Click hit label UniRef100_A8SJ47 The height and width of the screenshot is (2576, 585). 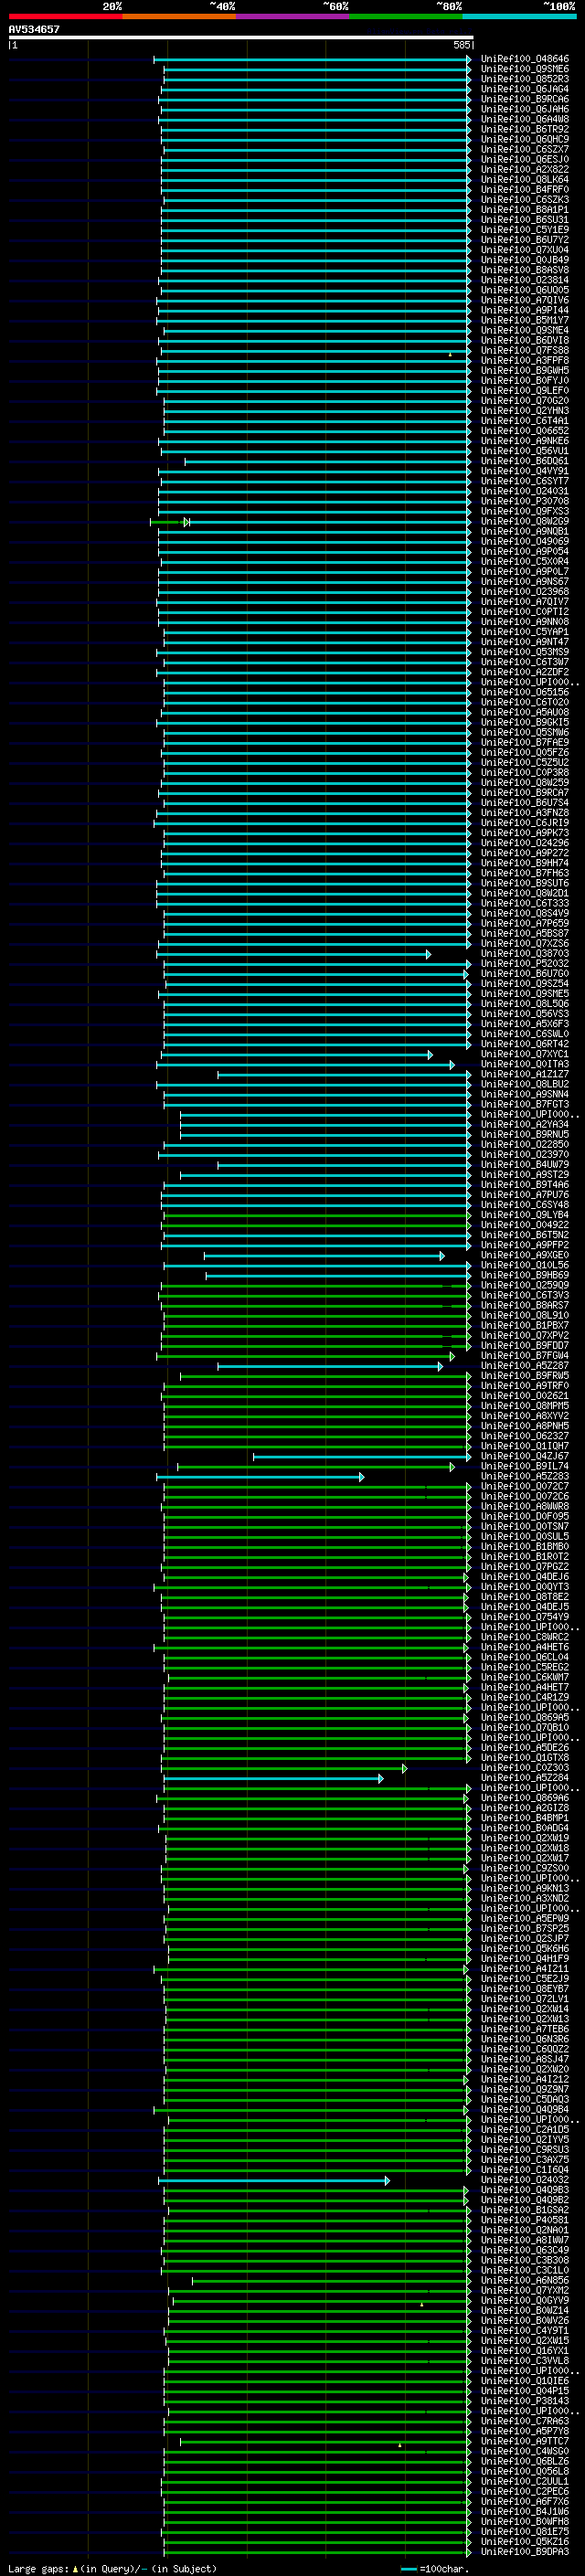tap(525, 2059)
